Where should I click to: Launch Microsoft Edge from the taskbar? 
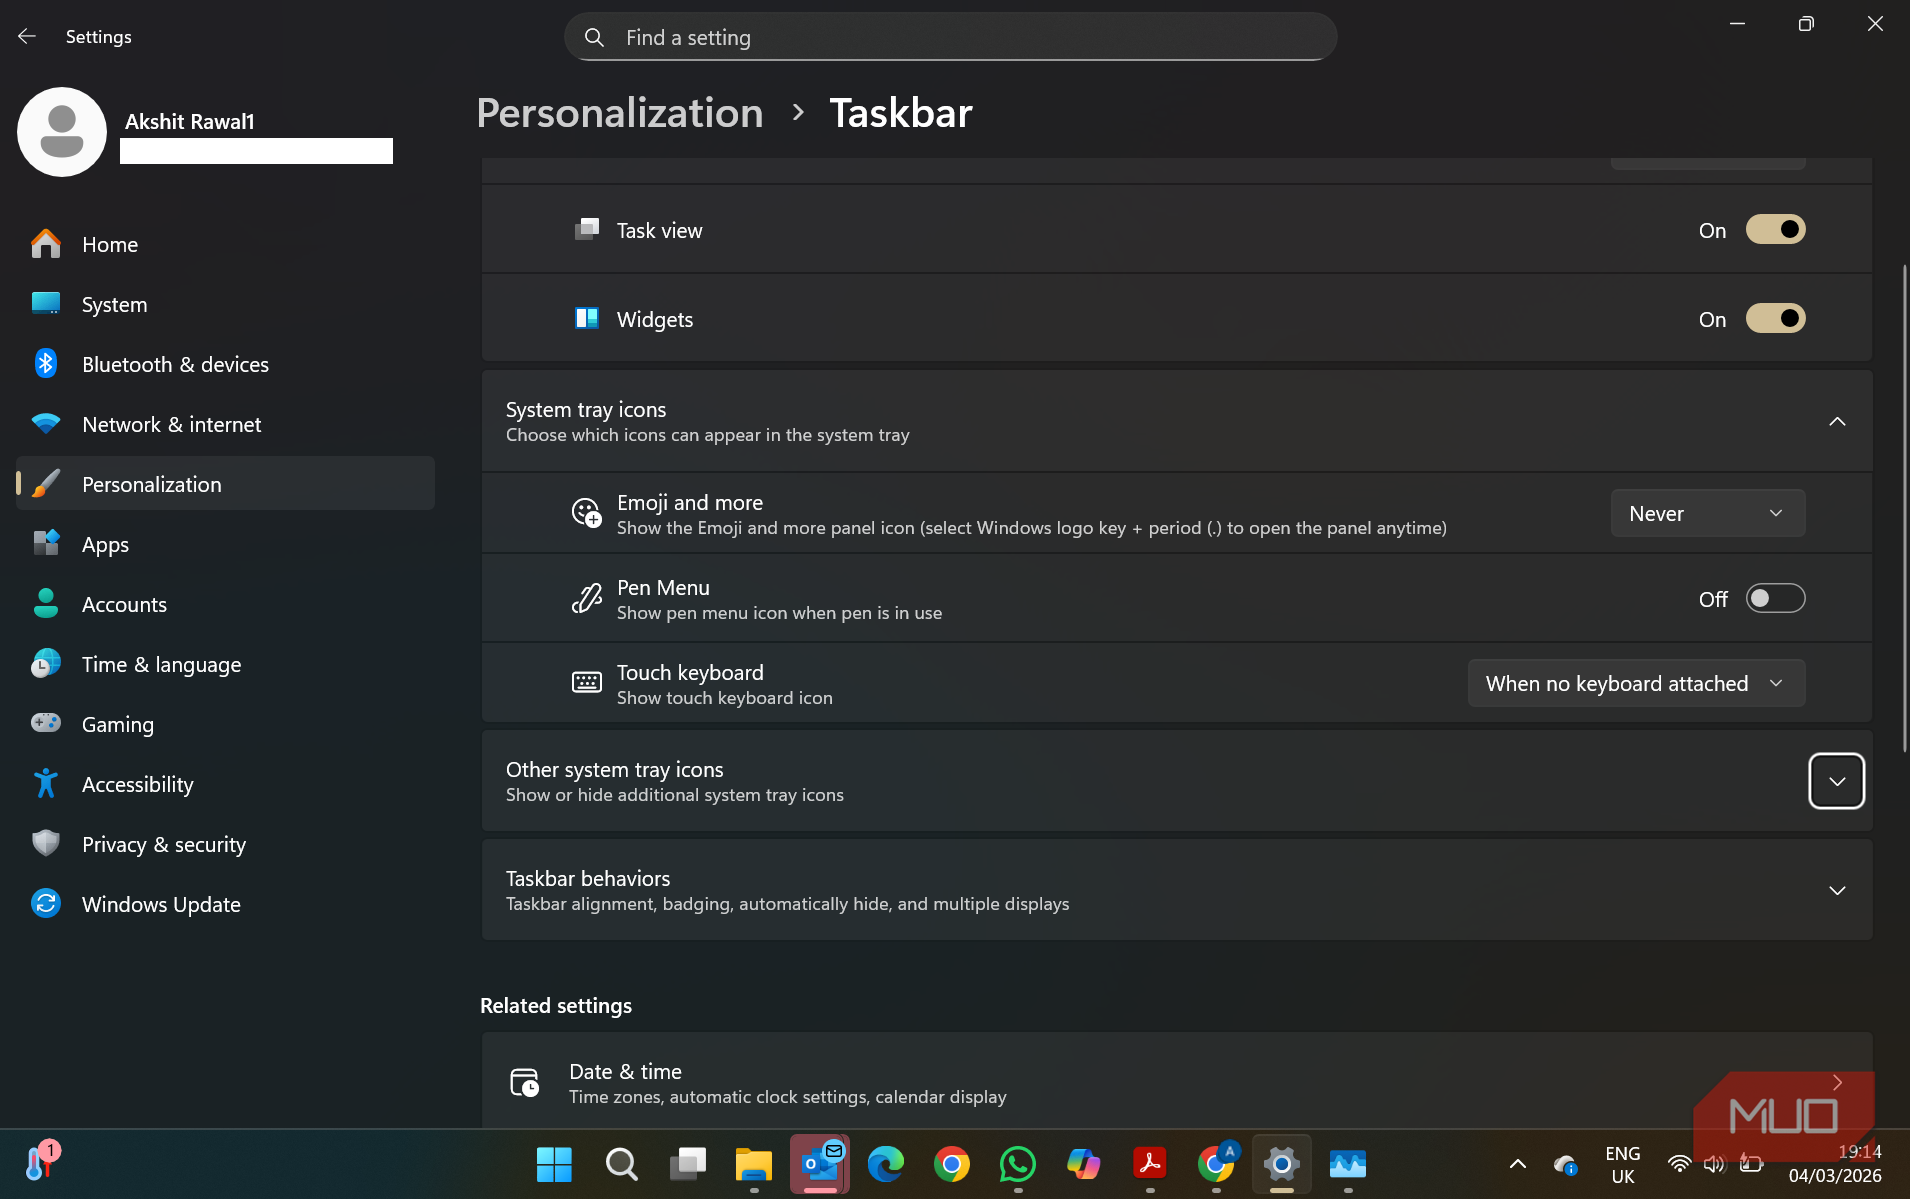[x=886, y=1164]
